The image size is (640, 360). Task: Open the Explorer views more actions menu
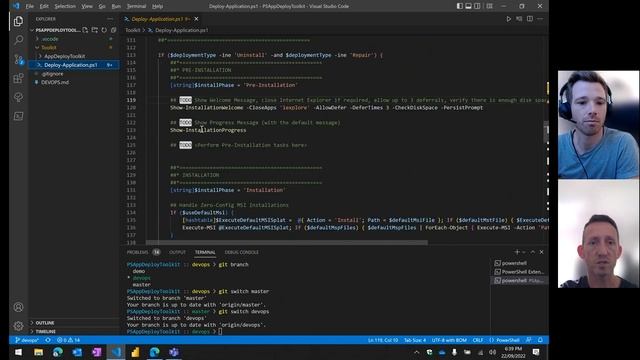(x=110, y=19)
